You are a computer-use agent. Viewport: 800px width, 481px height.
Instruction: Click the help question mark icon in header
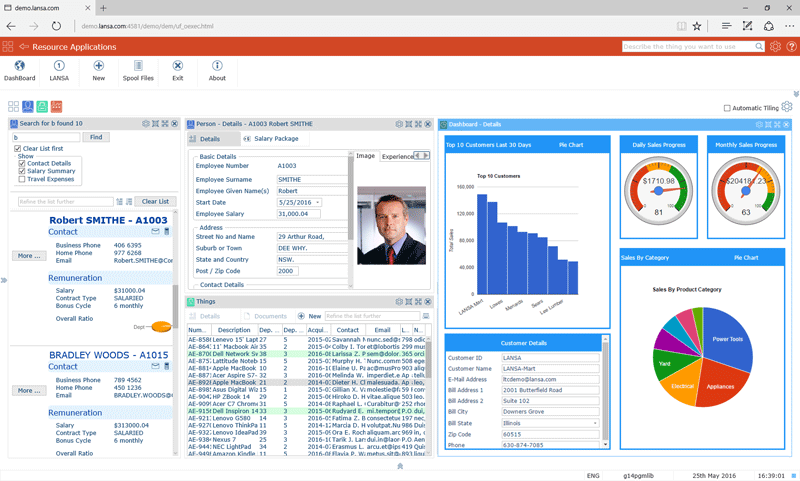click(792, 46)
